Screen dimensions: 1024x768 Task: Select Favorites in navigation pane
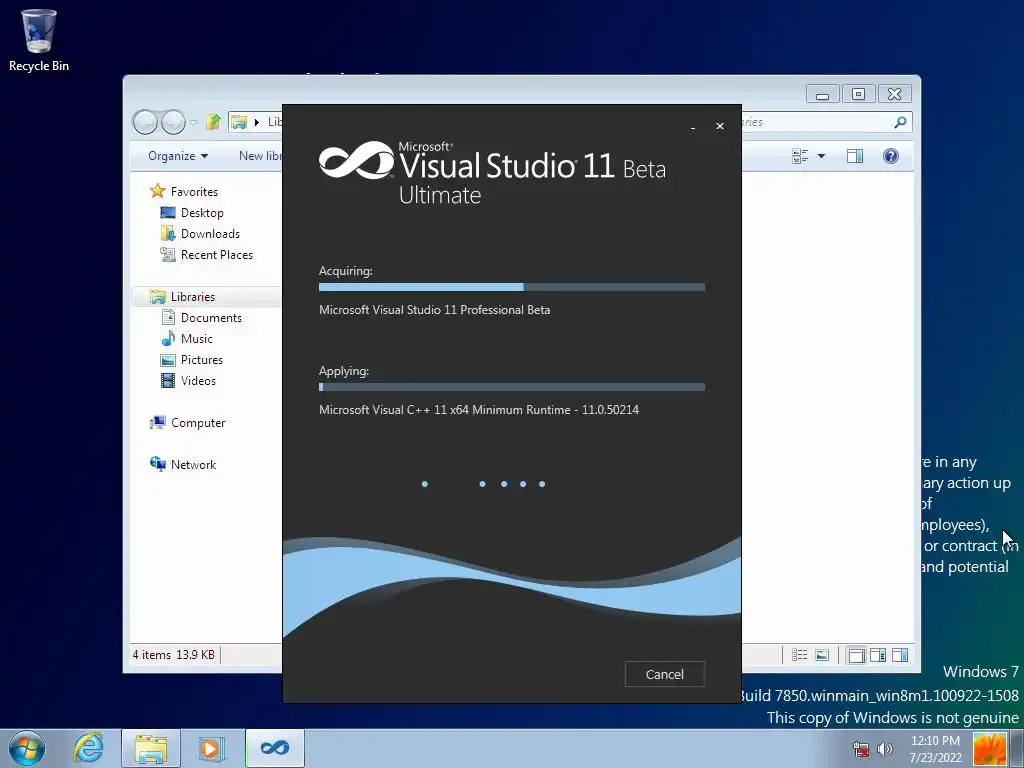pos(194,191)
